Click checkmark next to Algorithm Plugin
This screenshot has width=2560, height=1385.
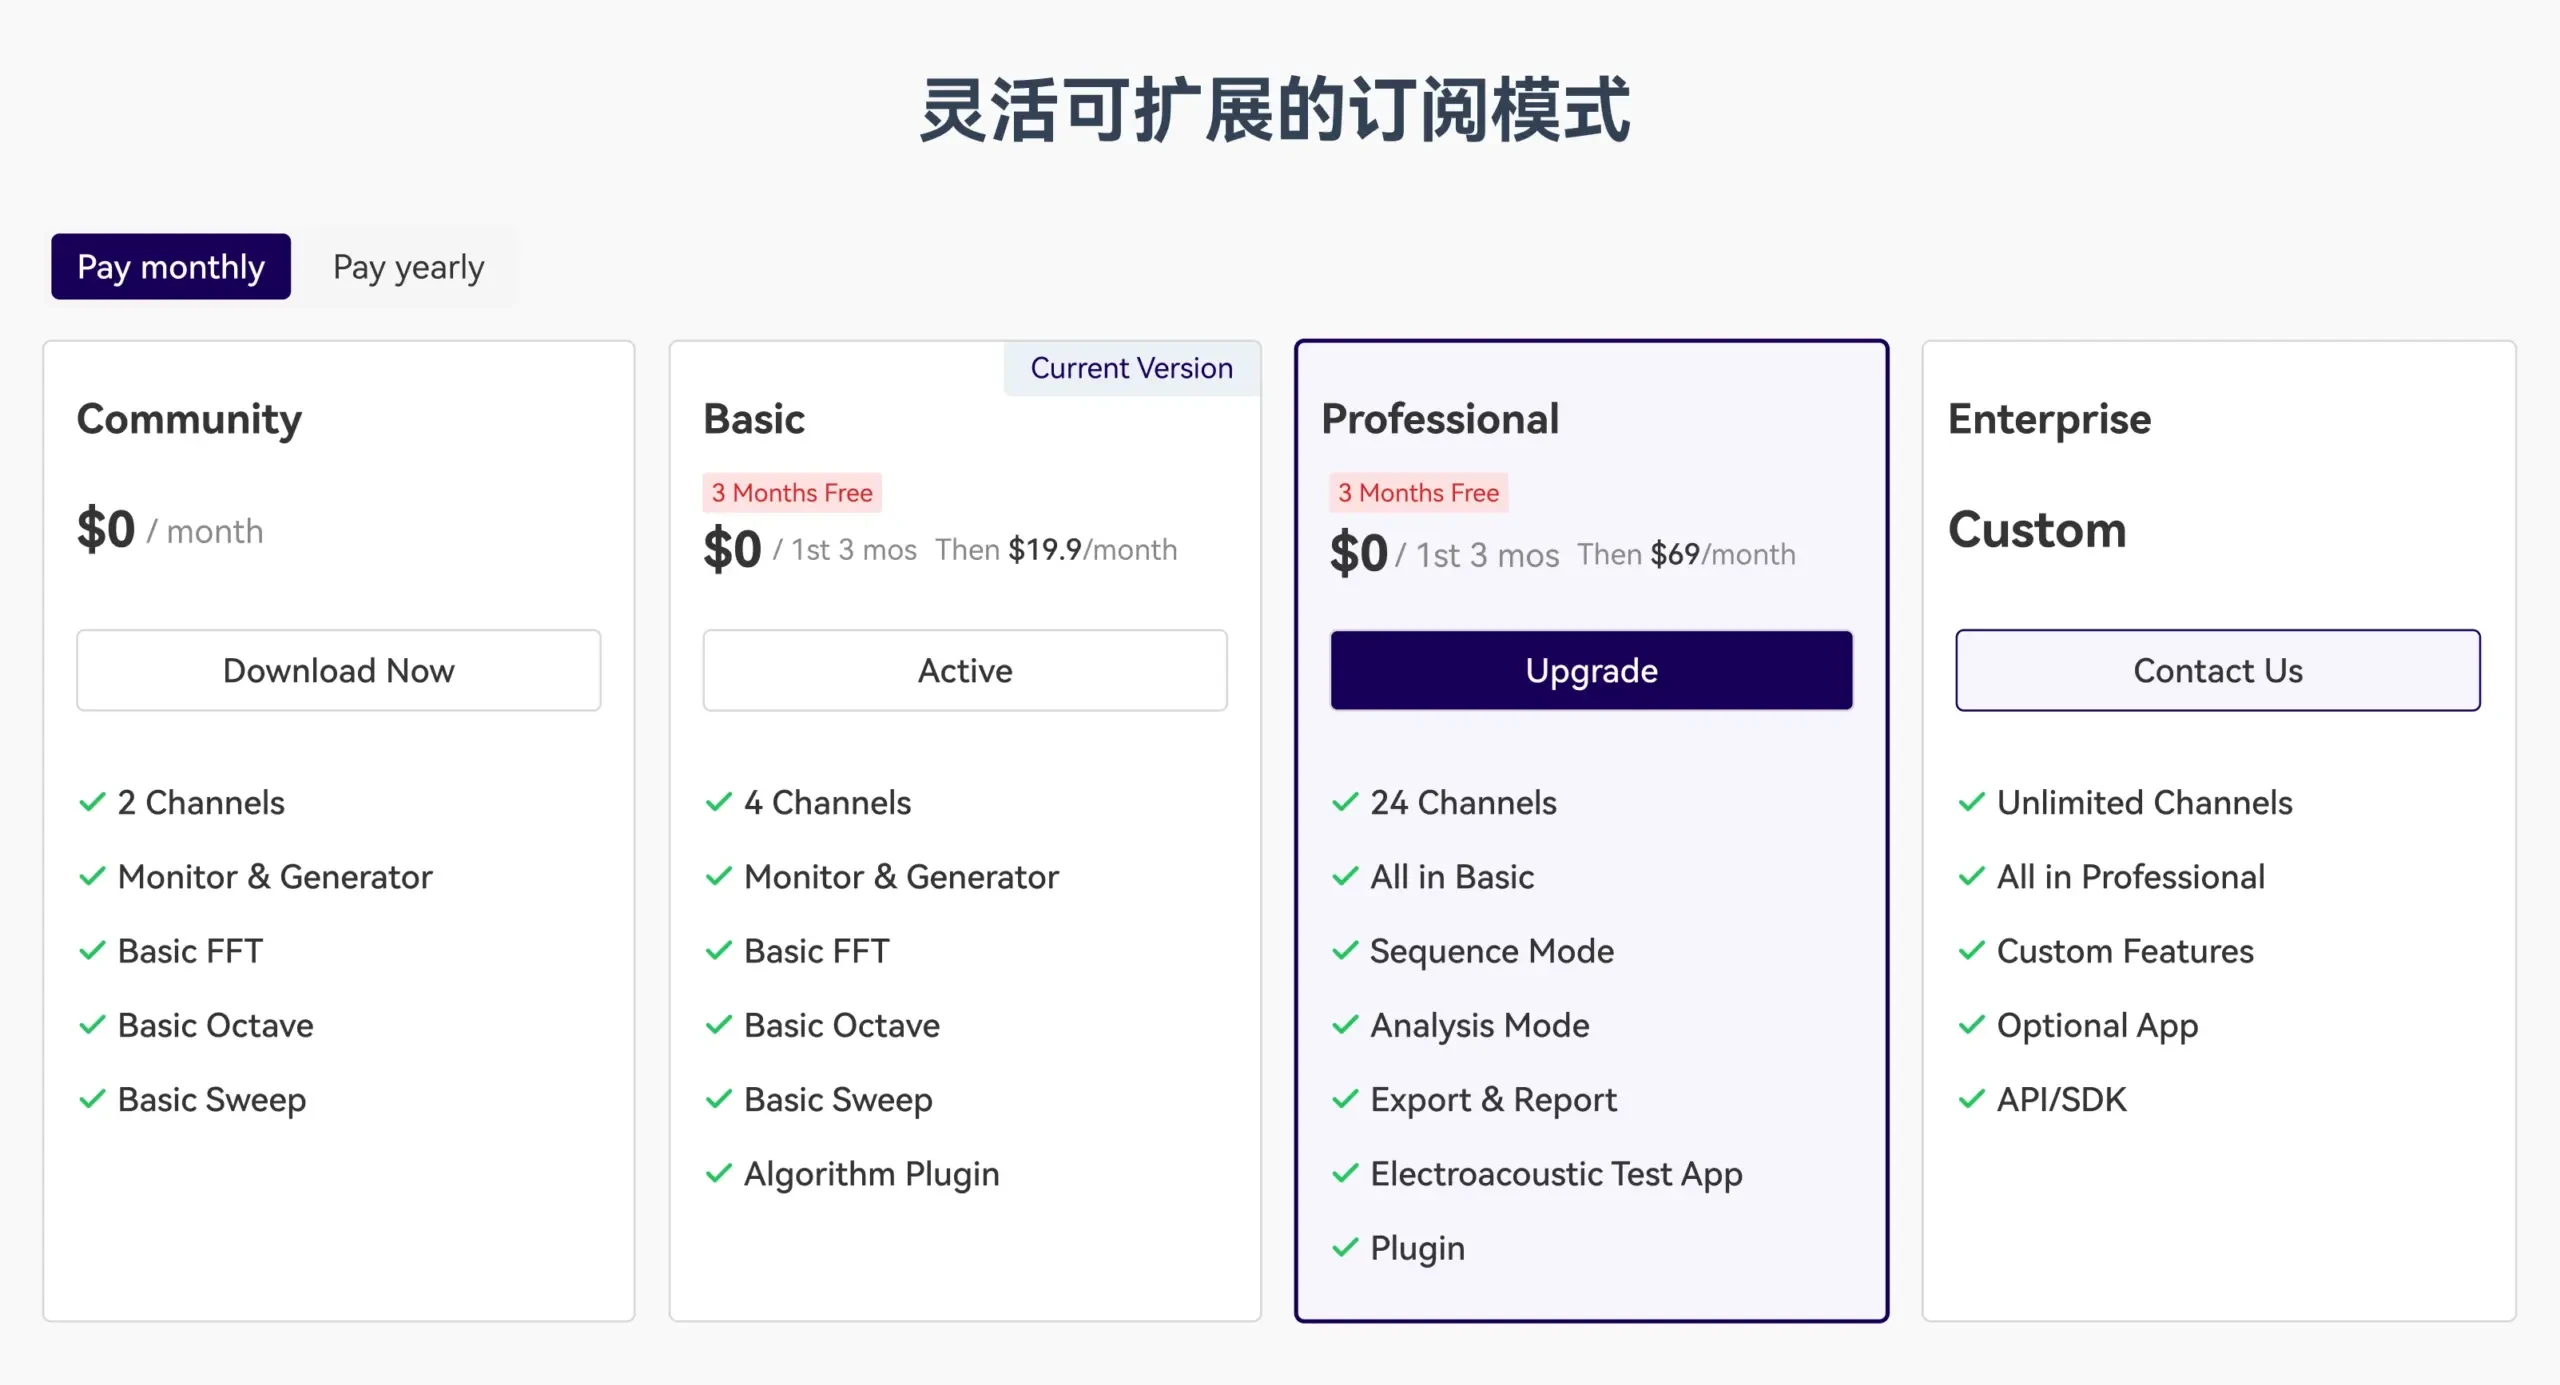(718, 1173)
